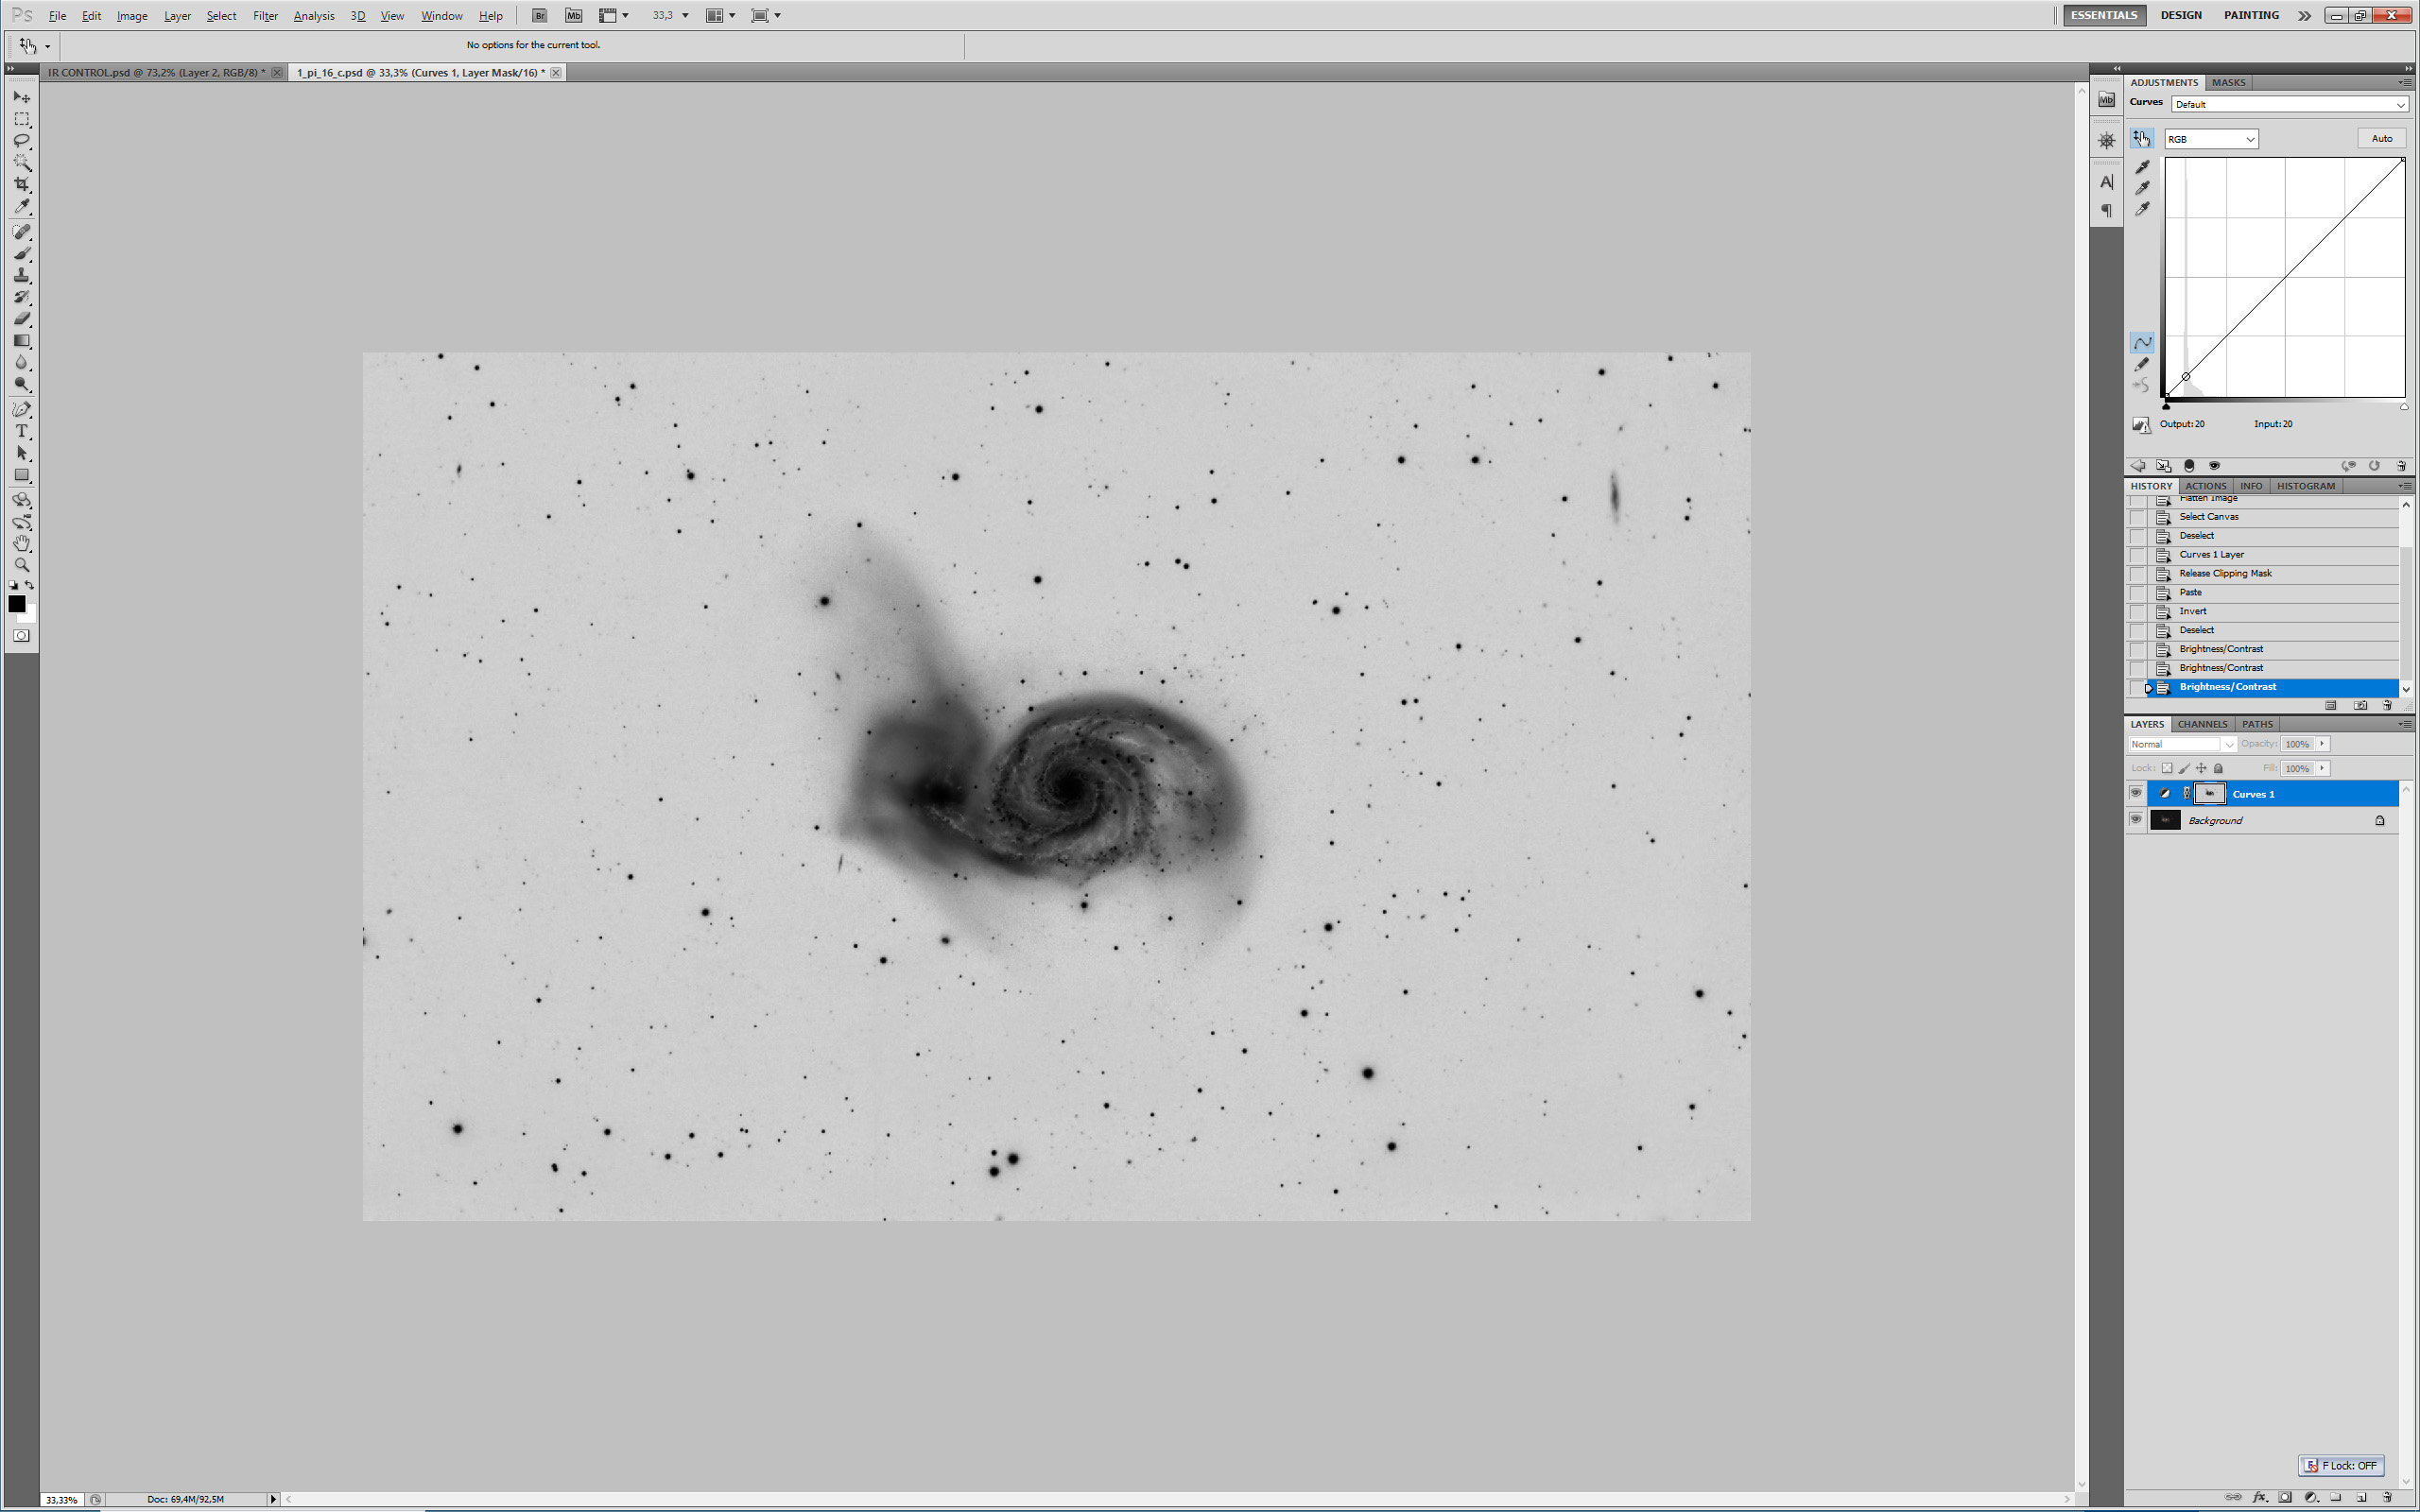Open the Filter menu

(265, 16)
